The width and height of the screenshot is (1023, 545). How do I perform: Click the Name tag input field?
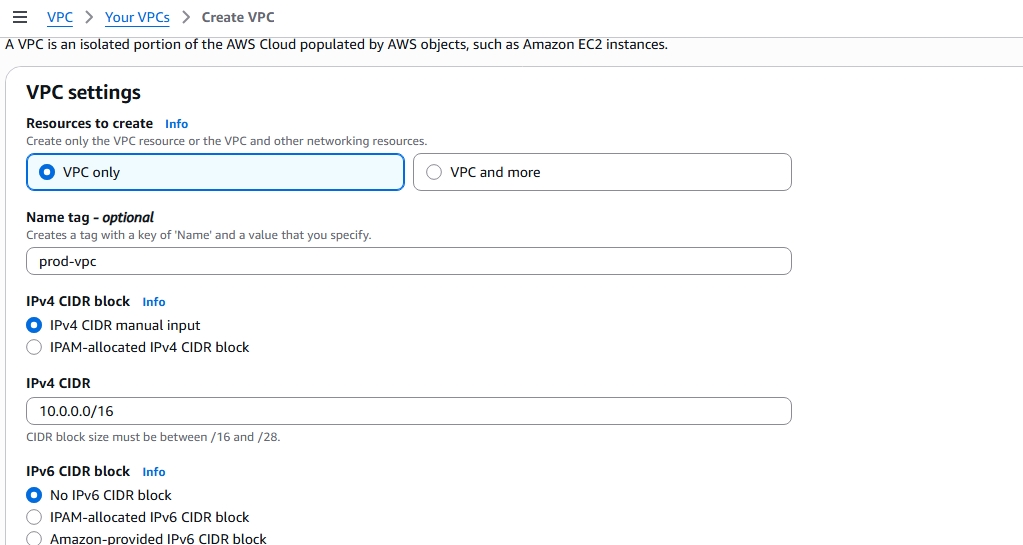coord(408,261)
